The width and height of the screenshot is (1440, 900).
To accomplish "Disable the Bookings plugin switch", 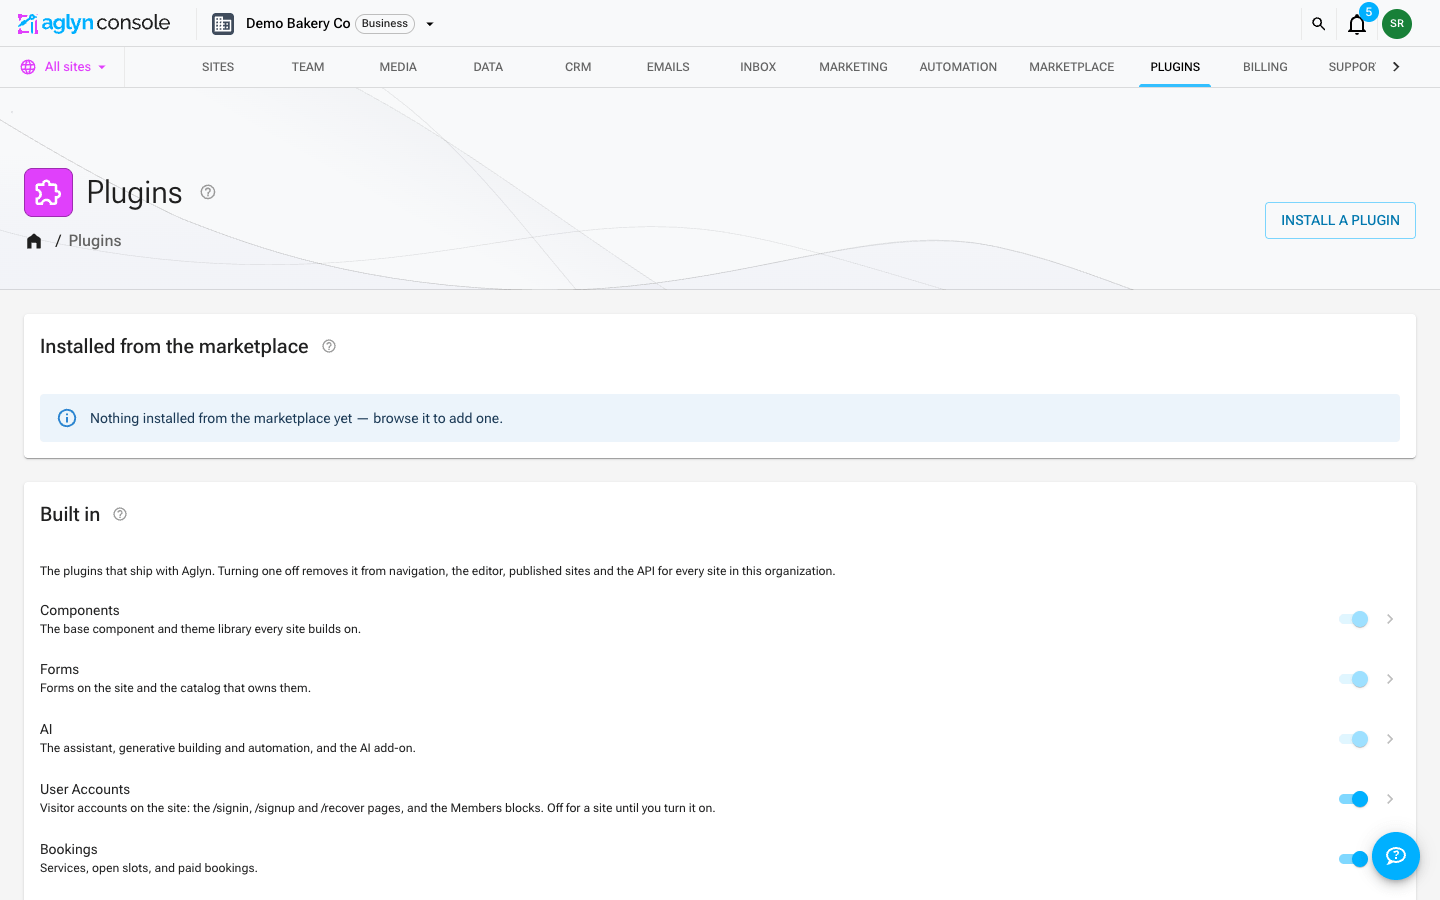I will [x=1354, y=859].
